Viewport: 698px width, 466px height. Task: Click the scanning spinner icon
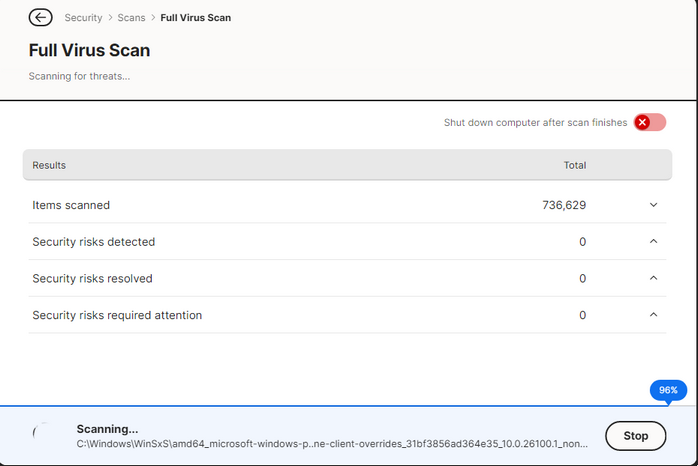coord(40,435)
